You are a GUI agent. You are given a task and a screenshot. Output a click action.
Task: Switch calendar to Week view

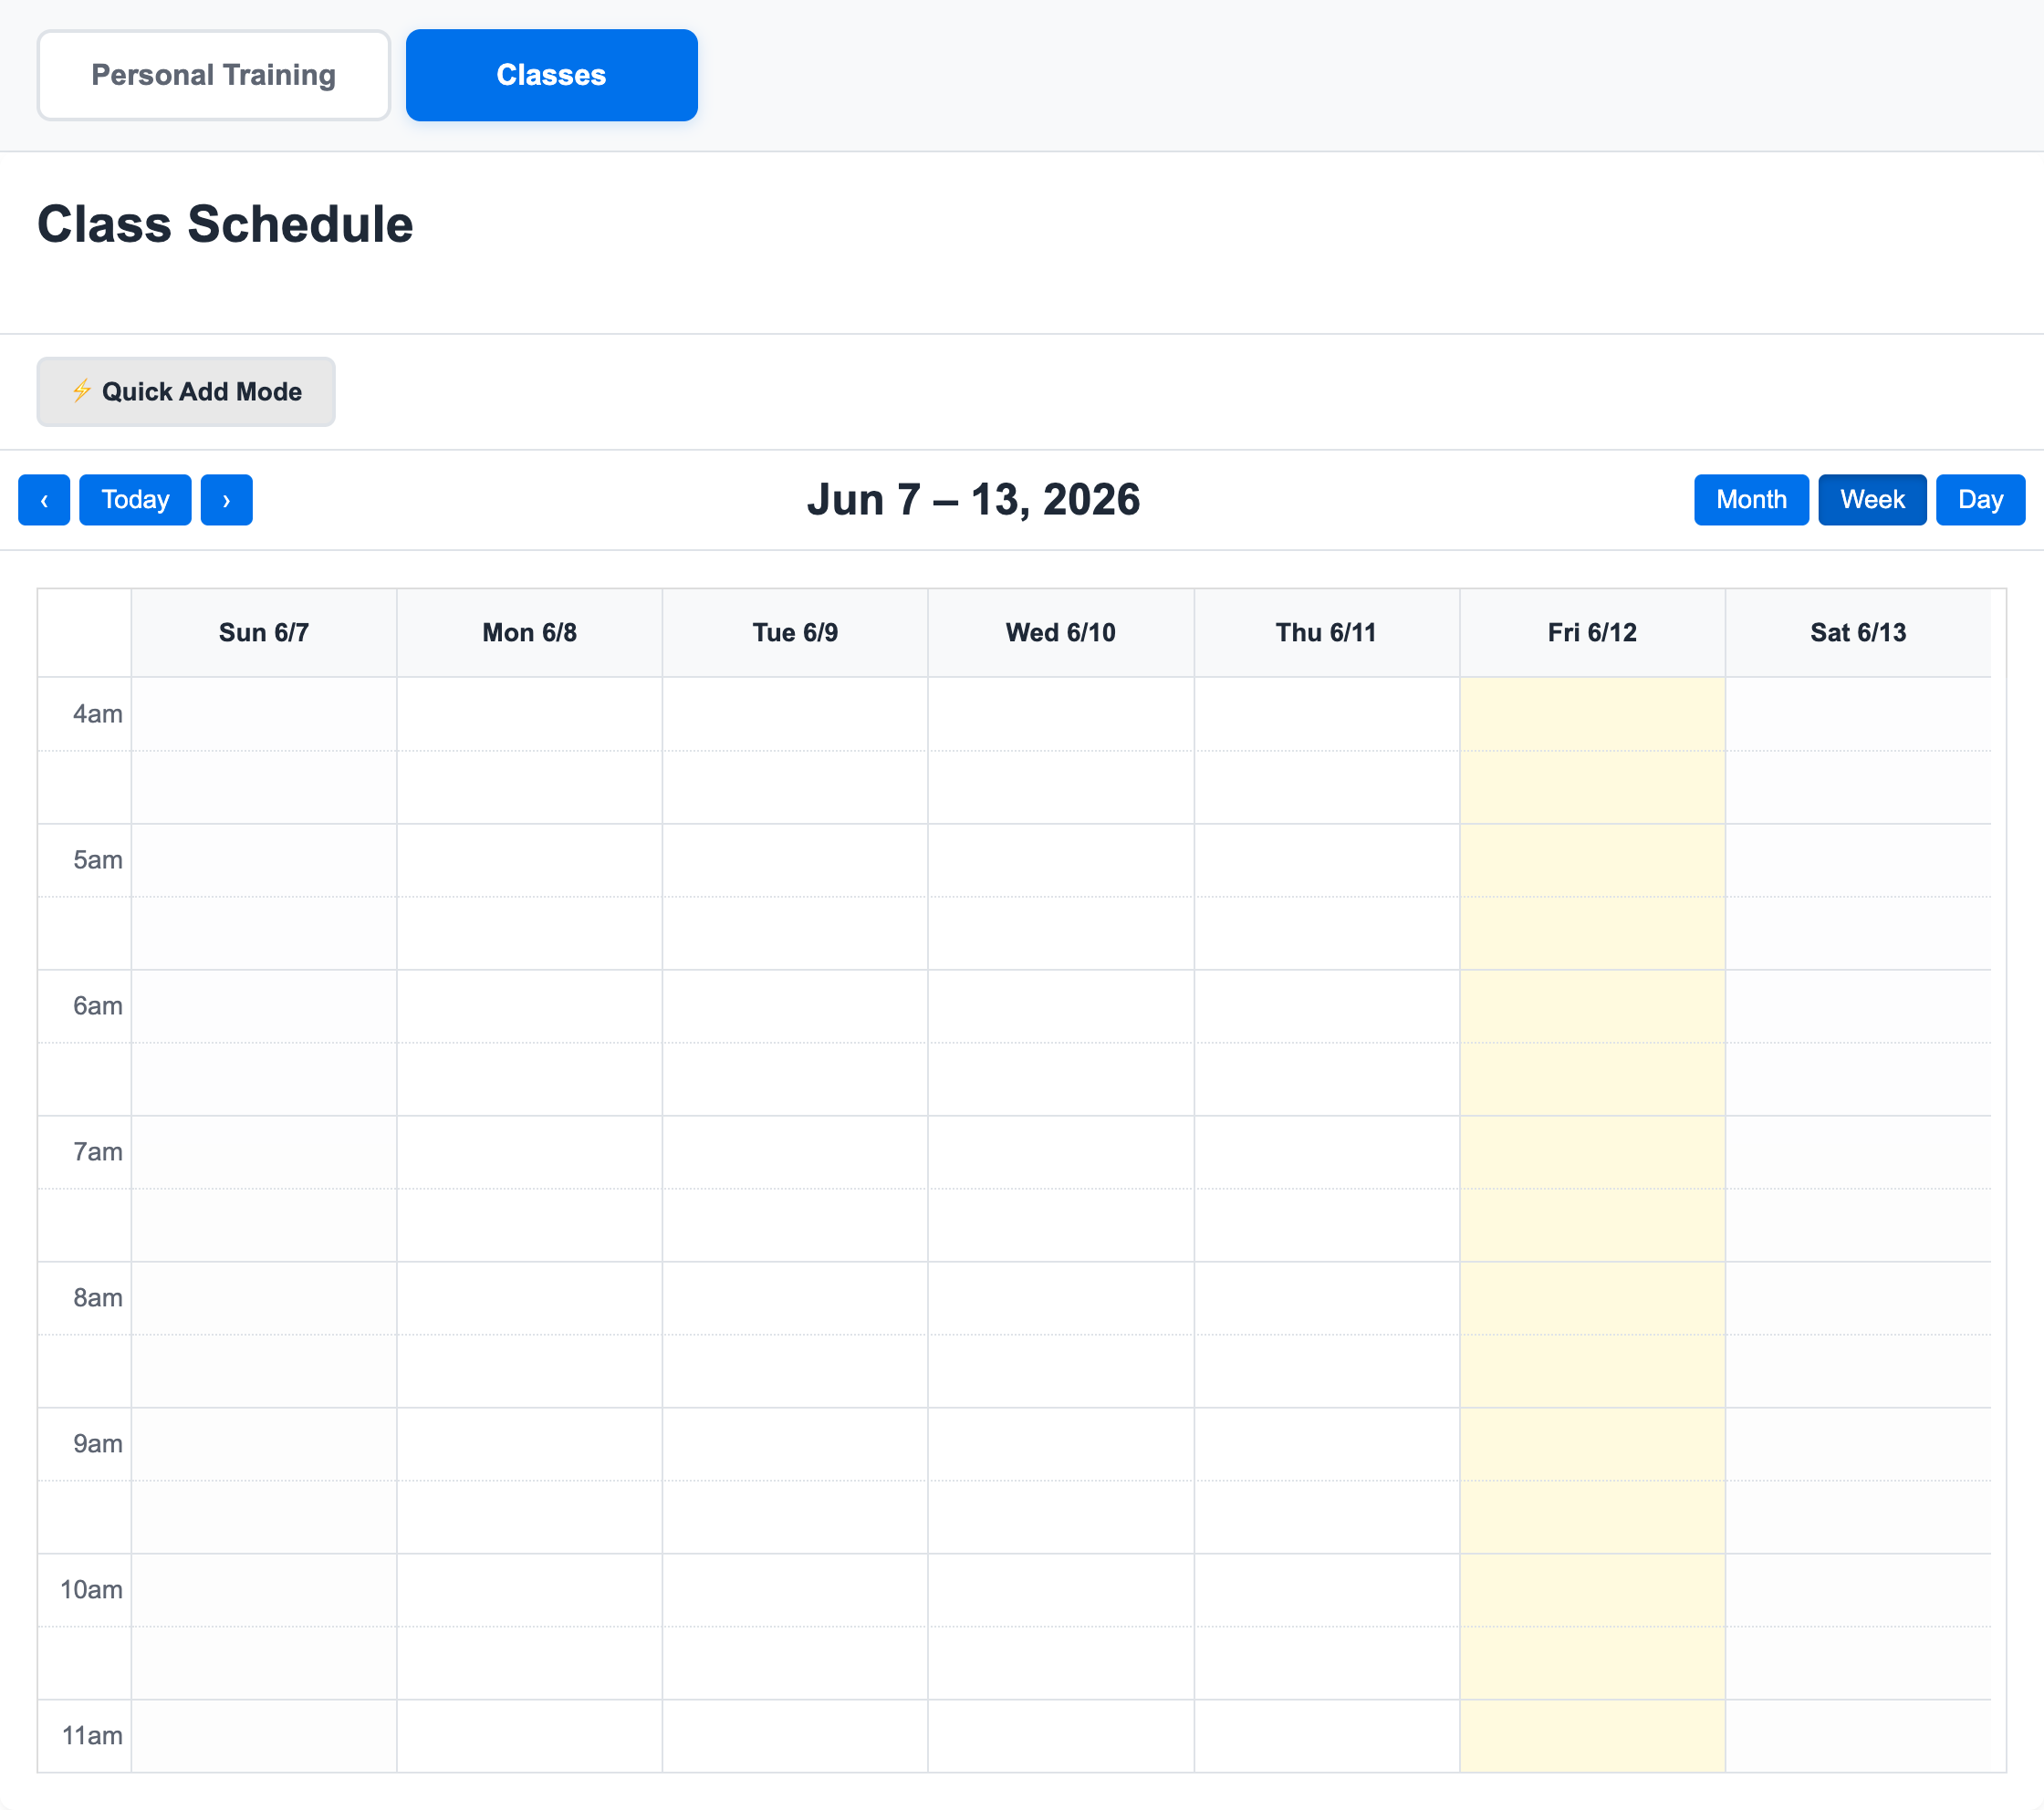[1872, 499]
